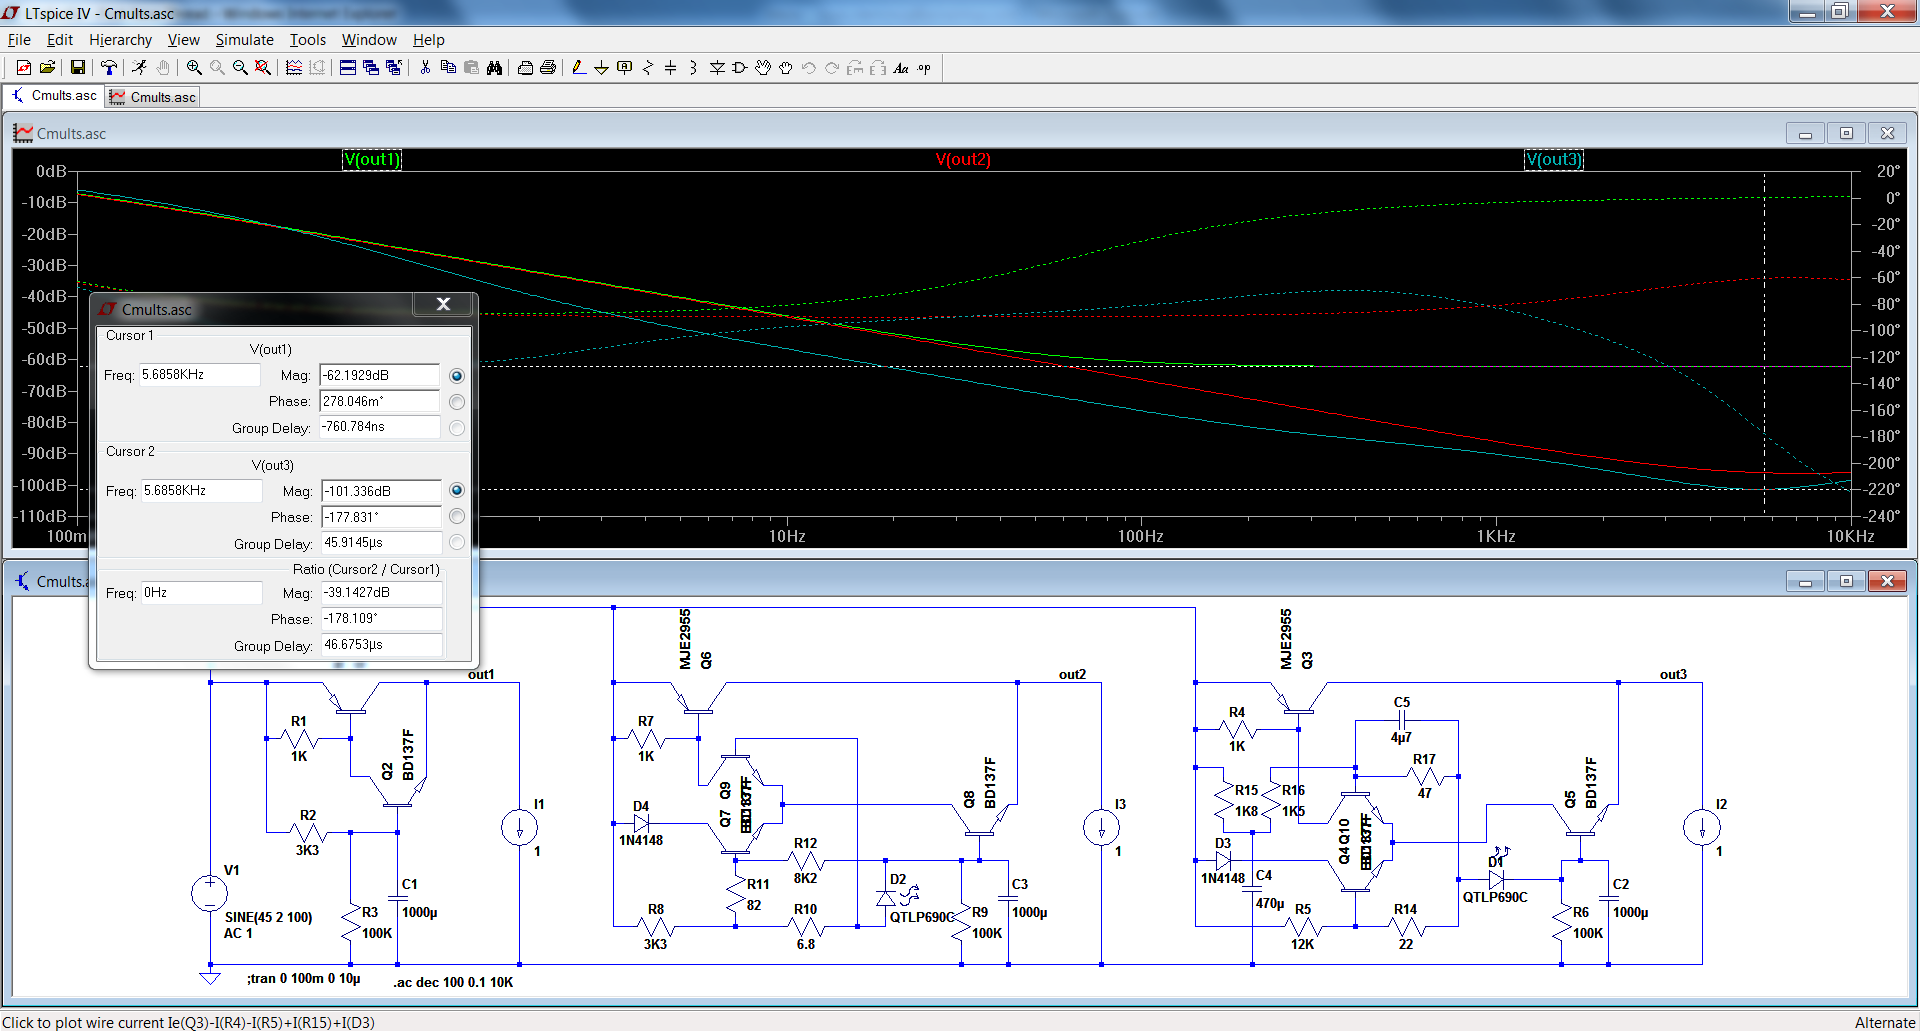Select the Text Aa tool

[x=901, y=68]
